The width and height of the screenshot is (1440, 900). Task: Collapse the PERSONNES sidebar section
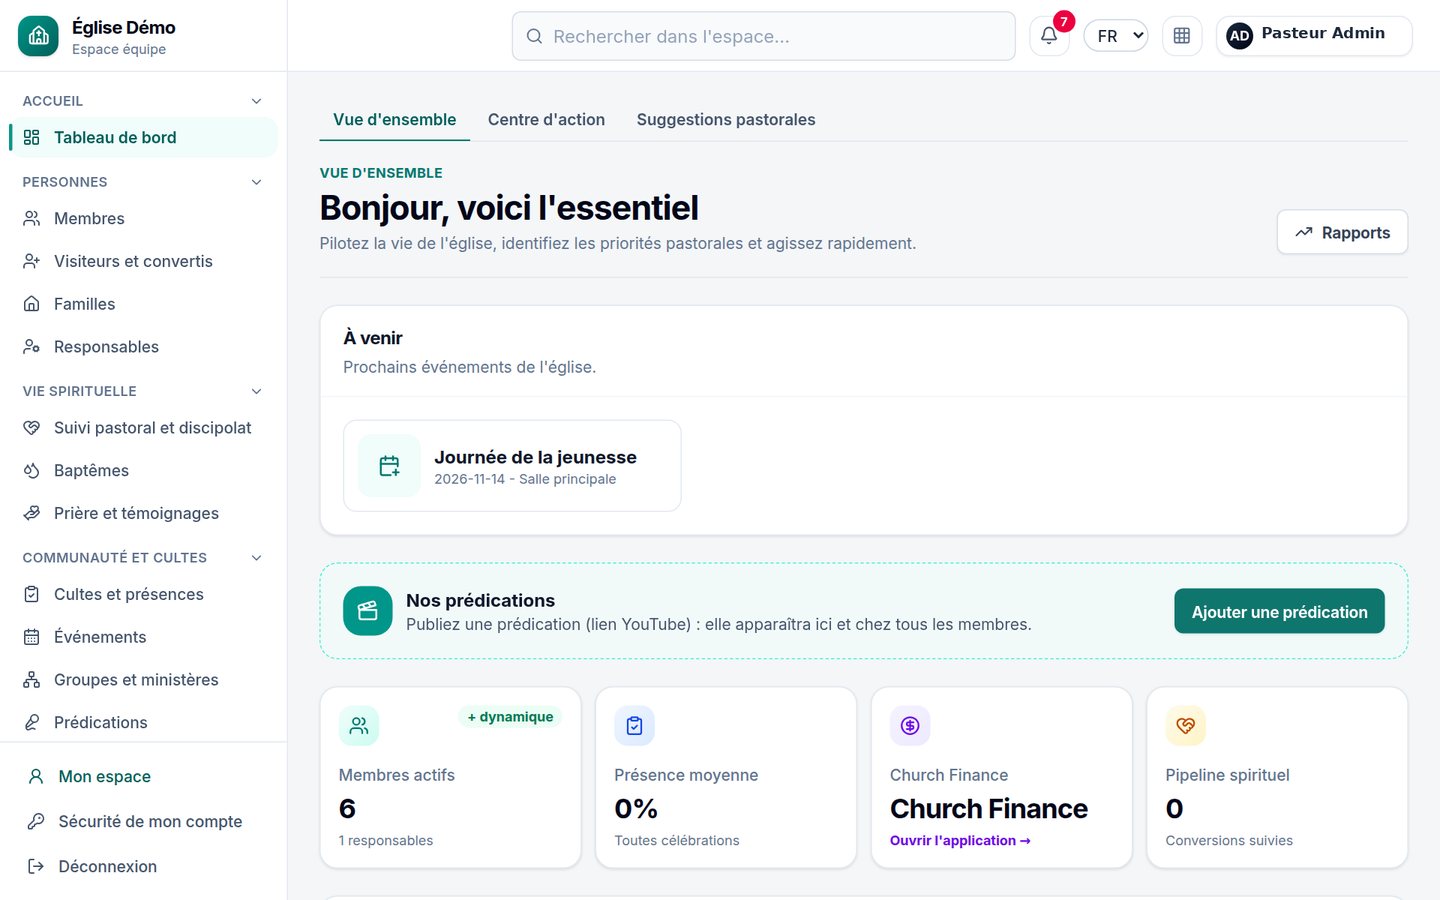257,182
